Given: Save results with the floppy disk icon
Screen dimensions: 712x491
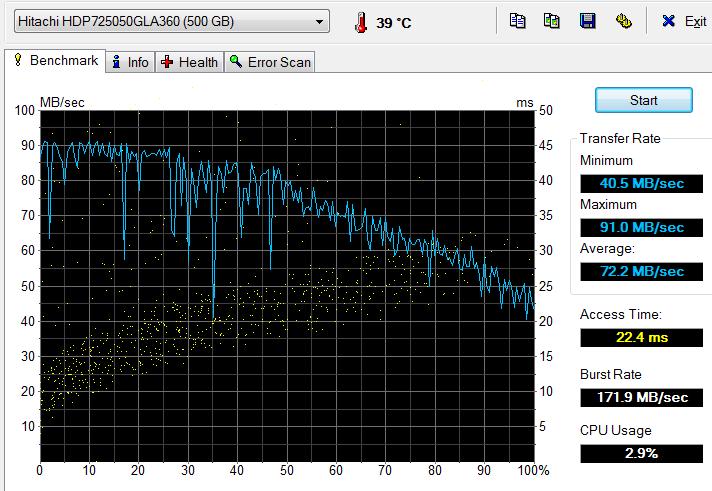Looking at the screenshot, I should pos(588,21).
